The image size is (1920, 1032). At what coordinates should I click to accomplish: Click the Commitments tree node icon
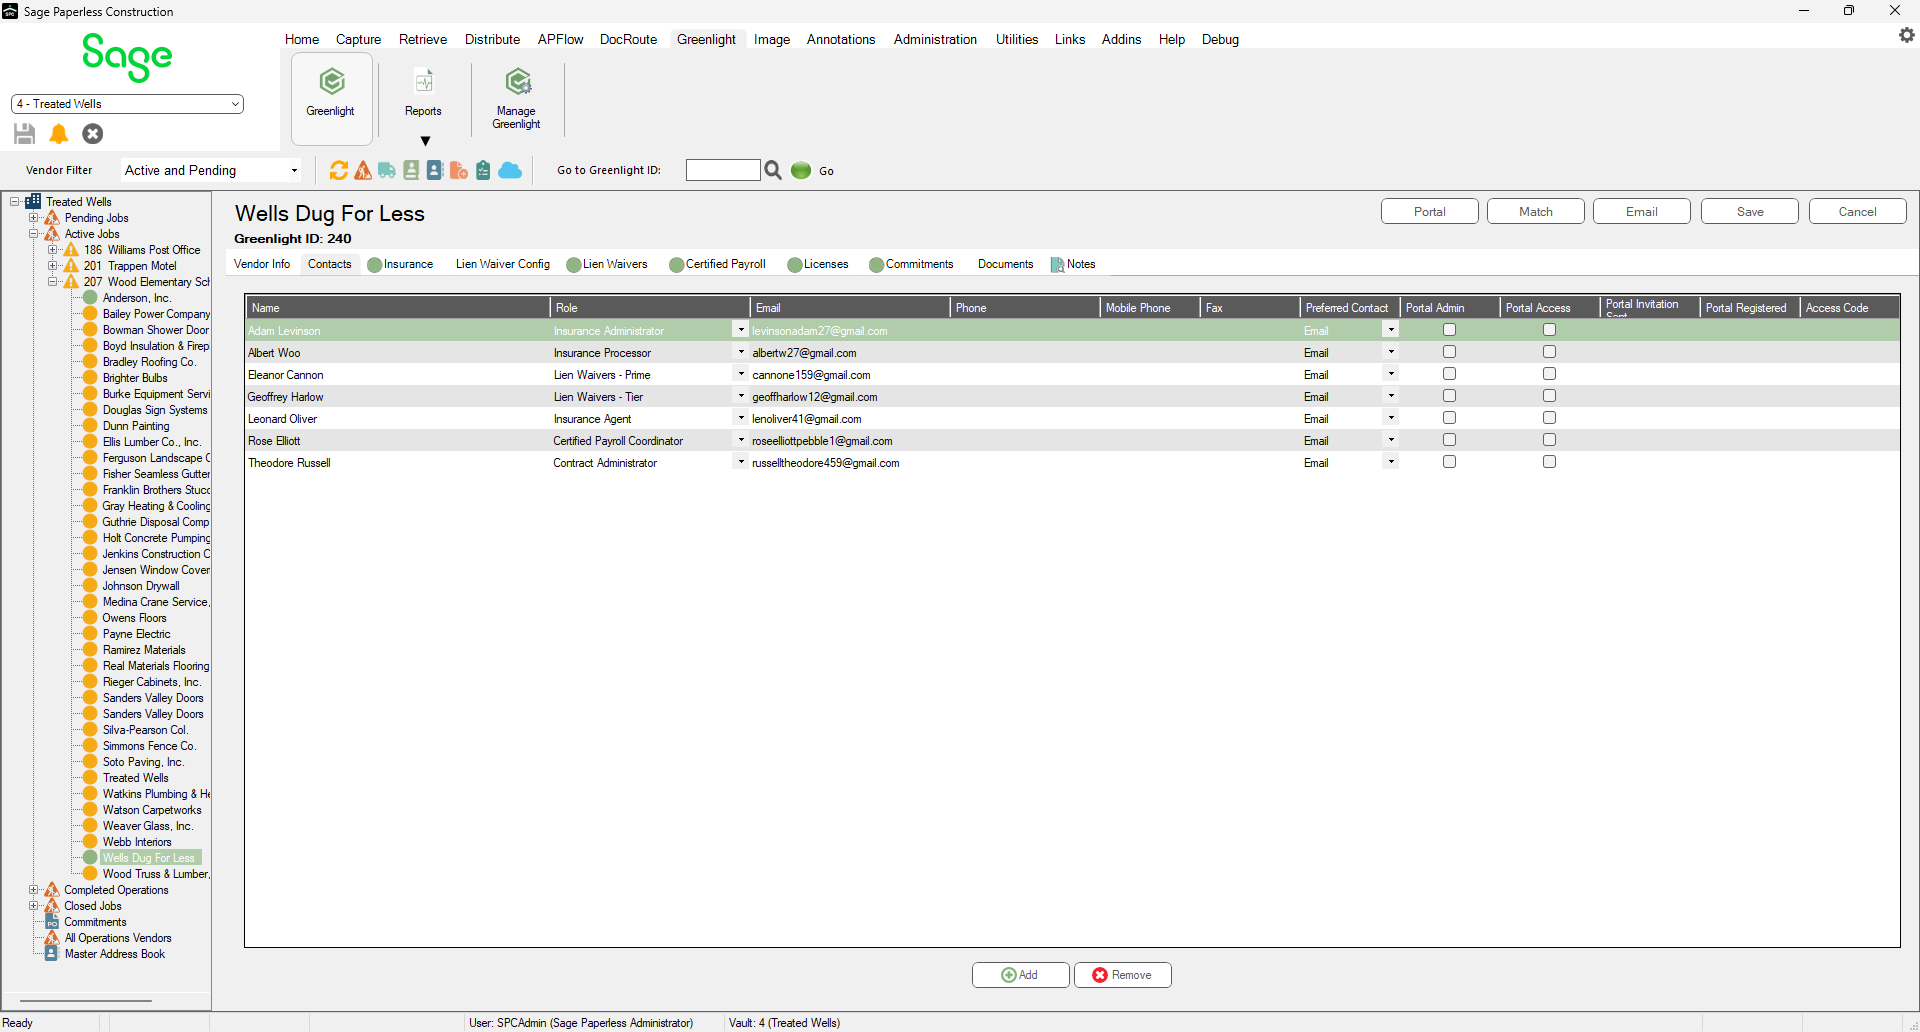pyautogui.click(x=52, y=922)
